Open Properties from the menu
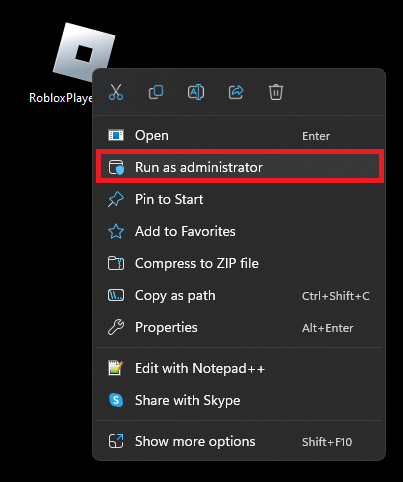Screen dimensions: 403x482 pos(239,327)
